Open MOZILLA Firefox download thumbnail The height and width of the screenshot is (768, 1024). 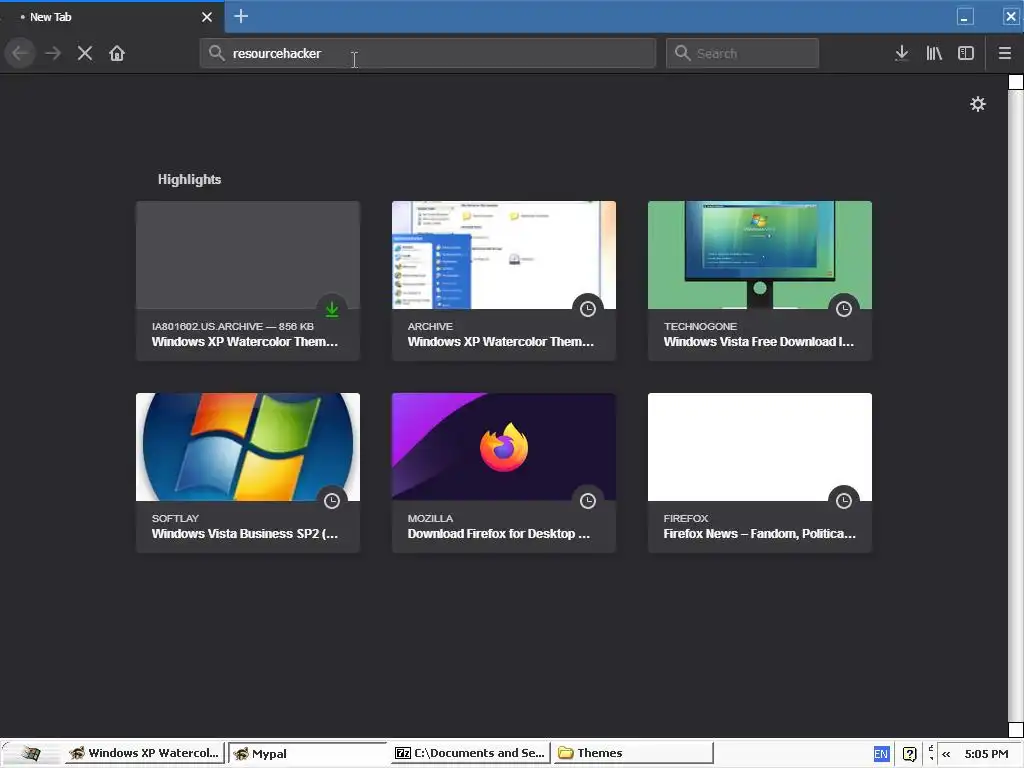tap(504, 447)
